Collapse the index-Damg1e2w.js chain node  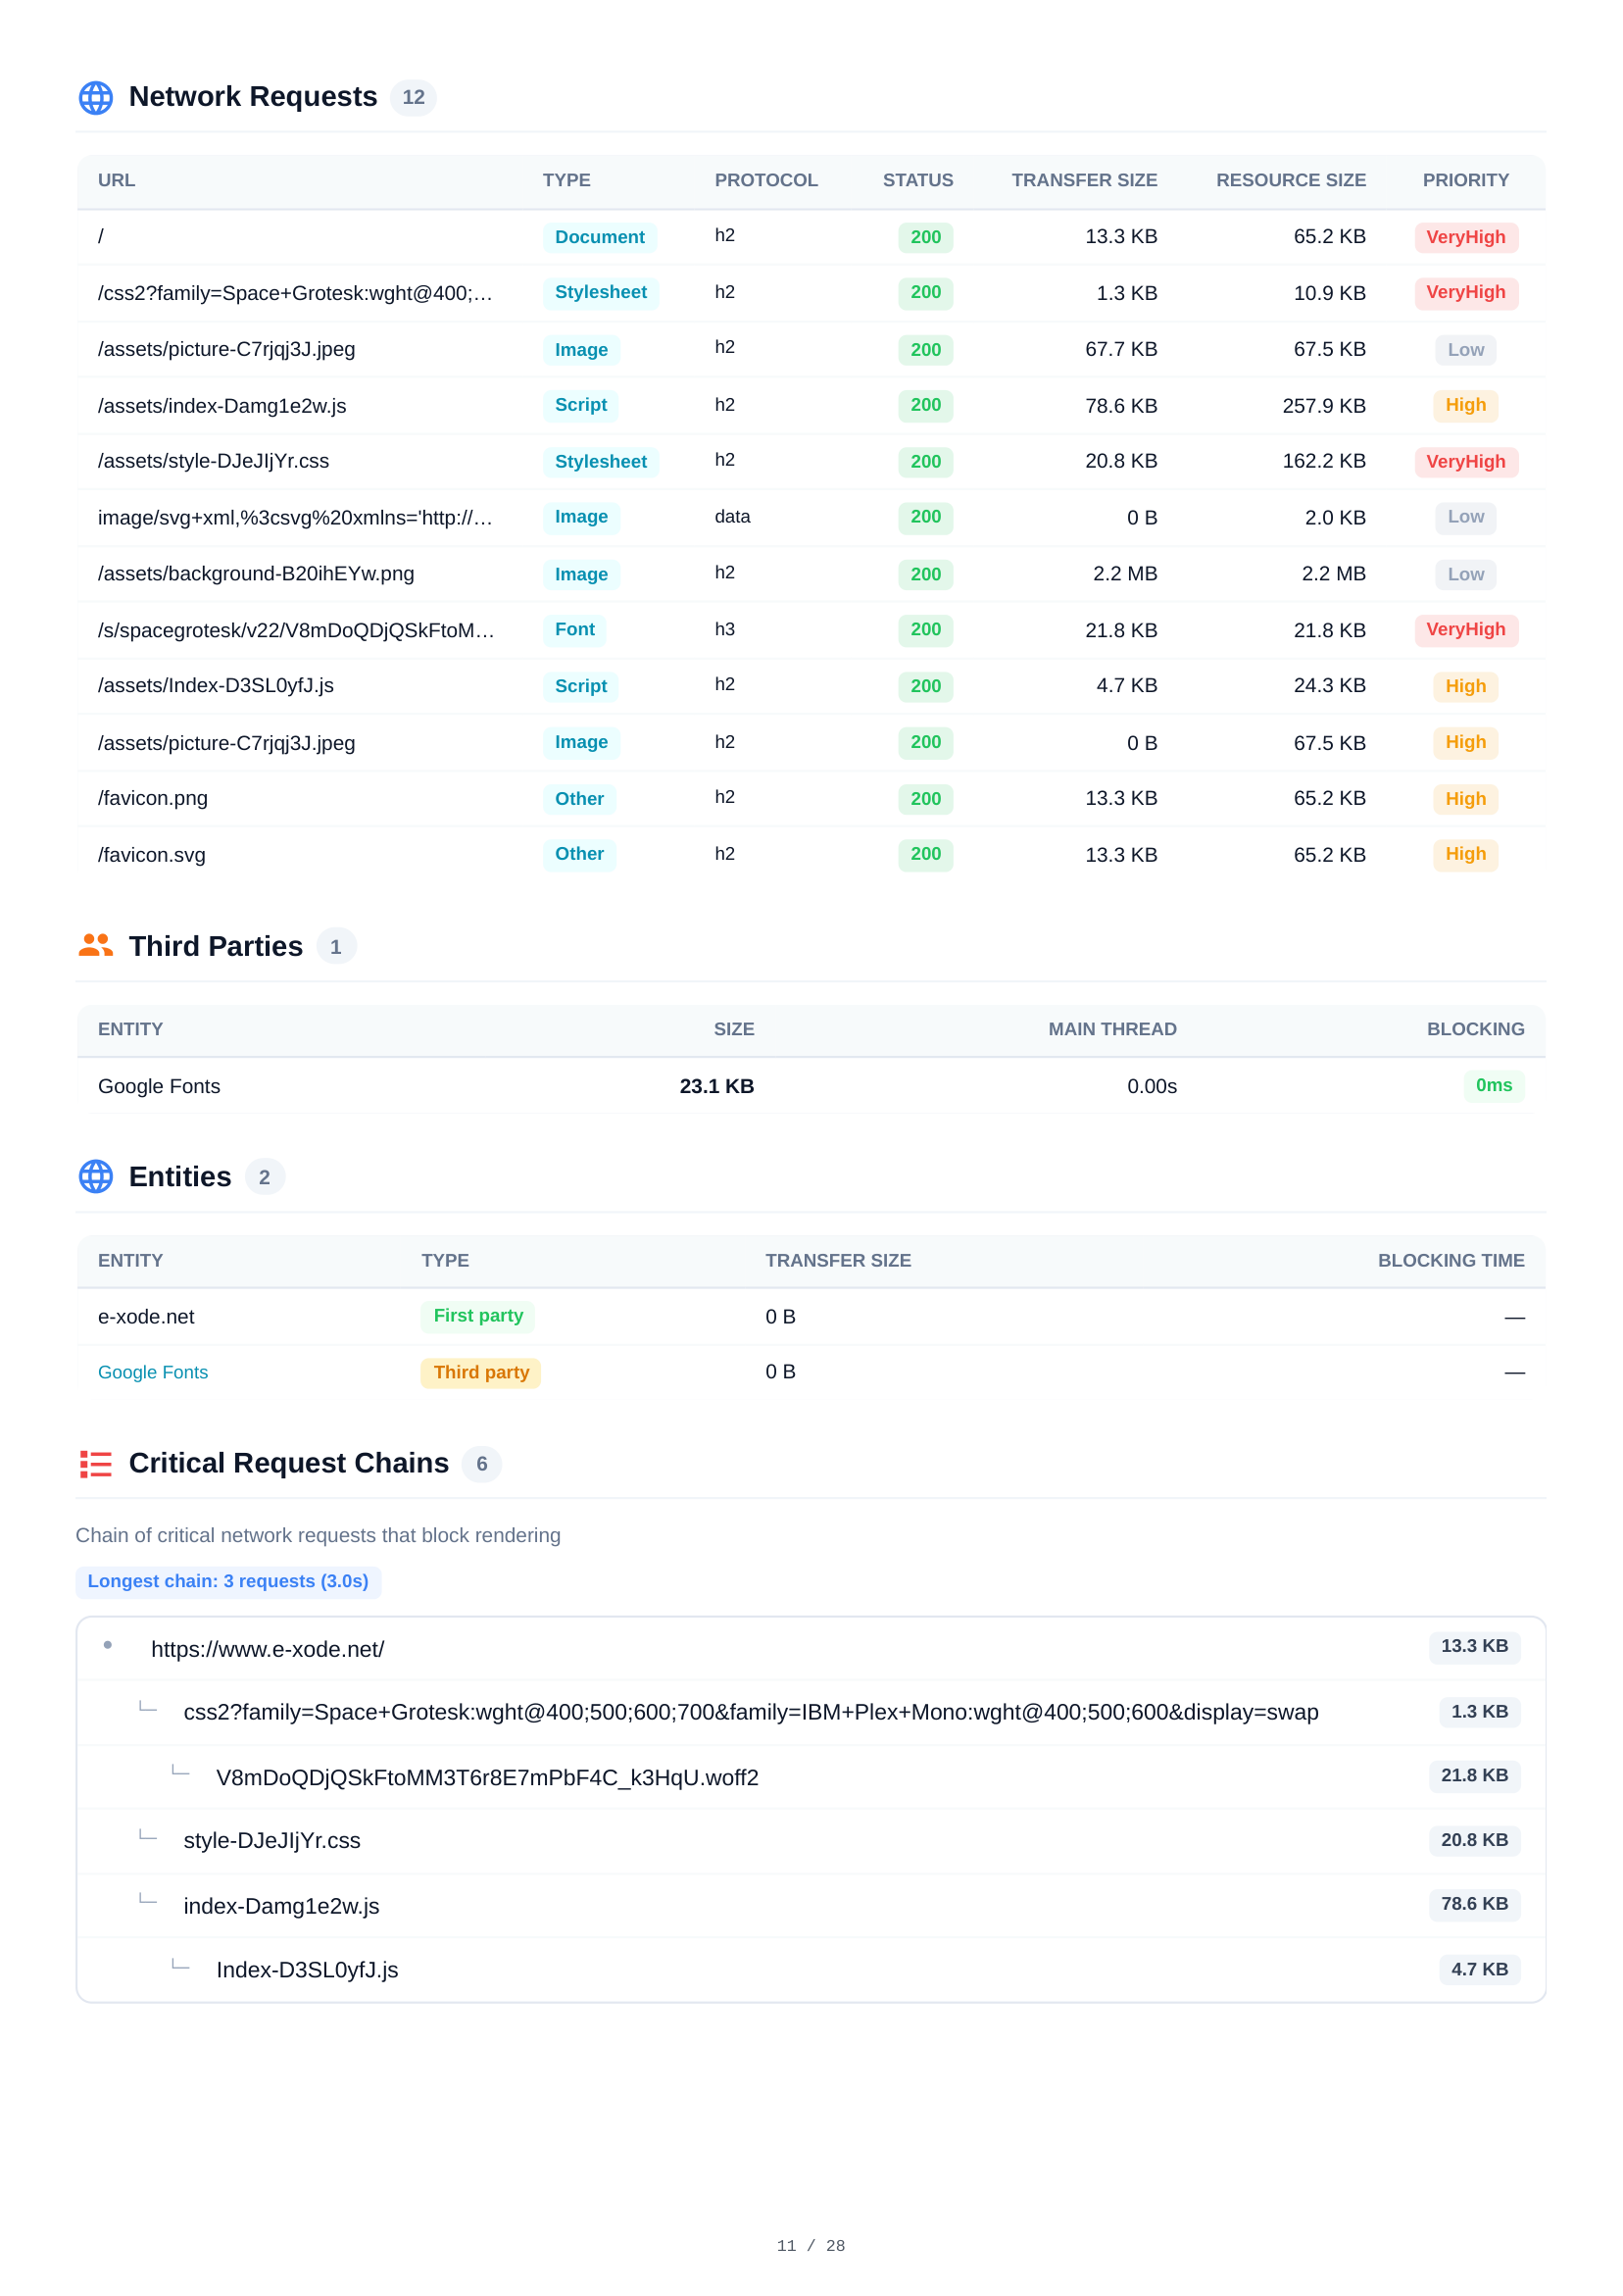281,1905
